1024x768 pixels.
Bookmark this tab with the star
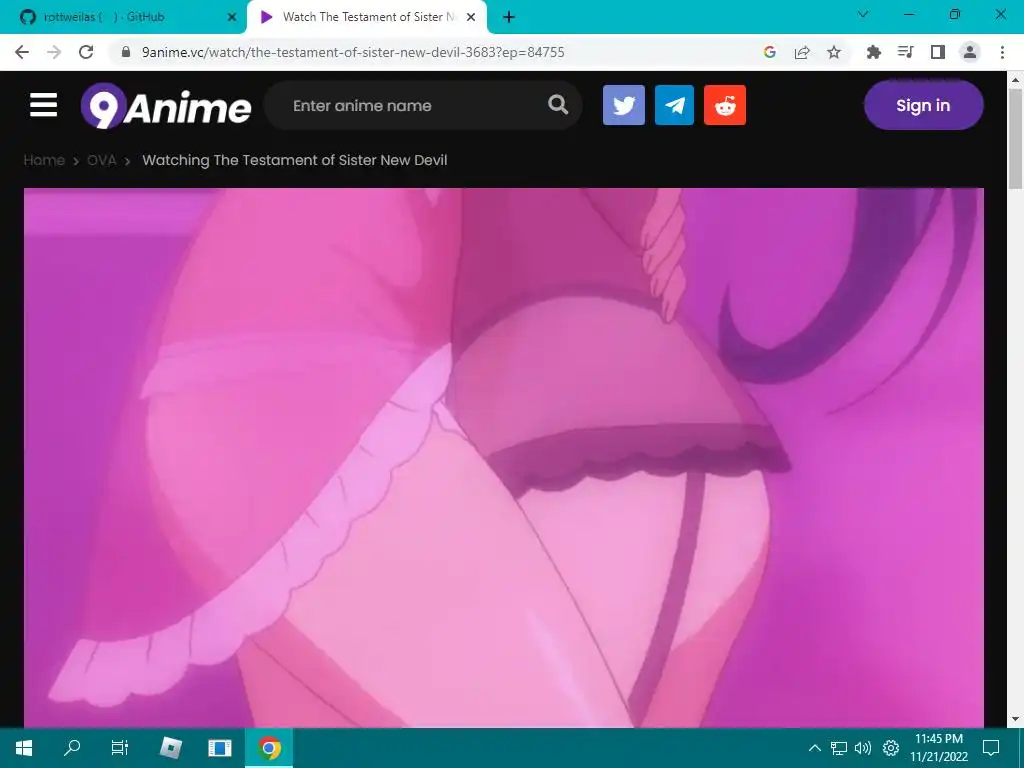click(834, 52)
